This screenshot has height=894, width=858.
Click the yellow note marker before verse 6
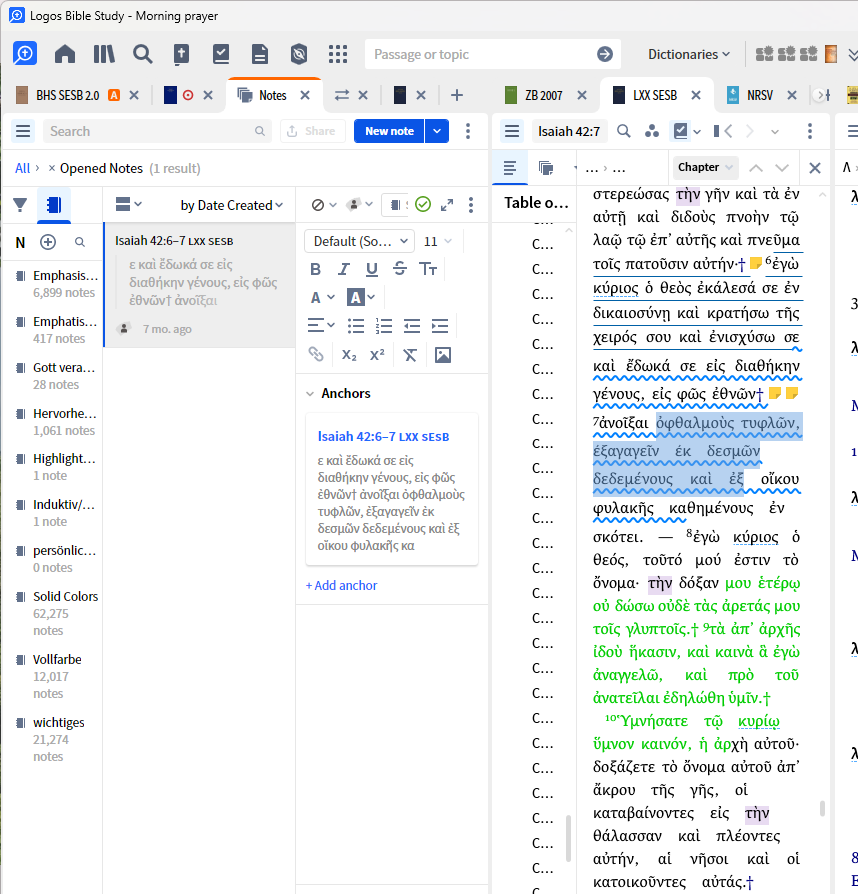click(756, 263)
